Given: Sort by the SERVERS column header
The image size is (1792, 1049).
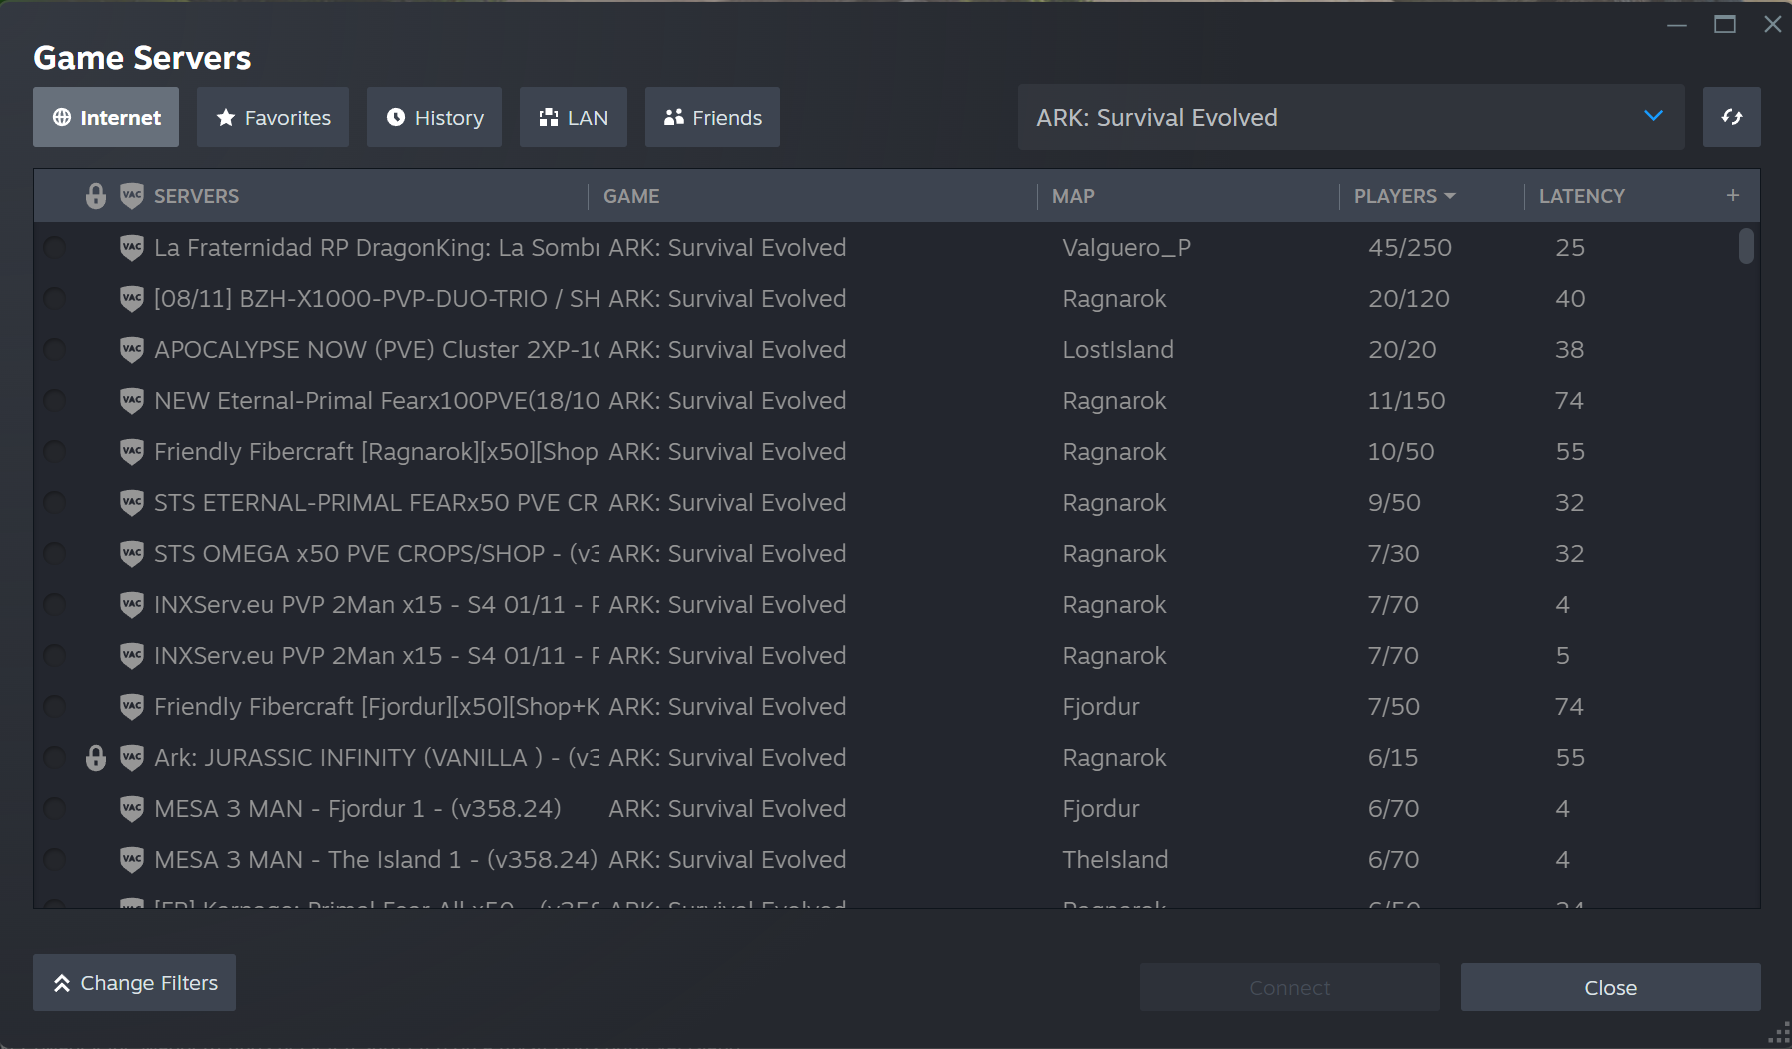Looking at the screenshot, I should point(196,196).
